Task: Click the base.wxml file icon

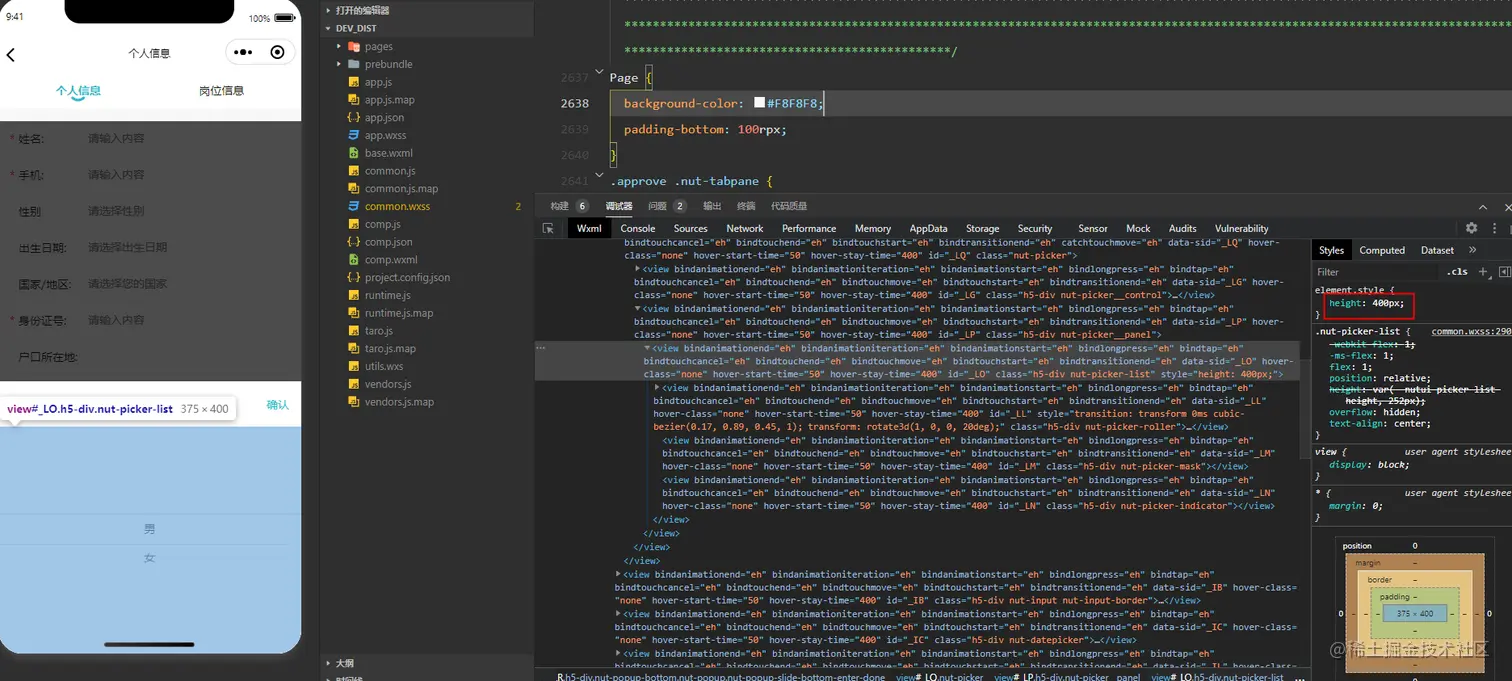Action: click(x=353, y=153)
